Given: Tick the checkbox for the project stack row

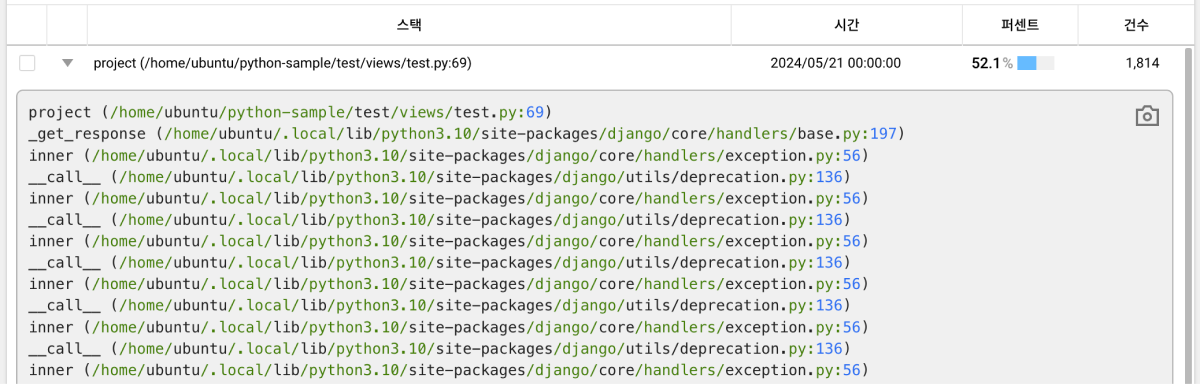Looking at the screenshot, I should point(27,63).
